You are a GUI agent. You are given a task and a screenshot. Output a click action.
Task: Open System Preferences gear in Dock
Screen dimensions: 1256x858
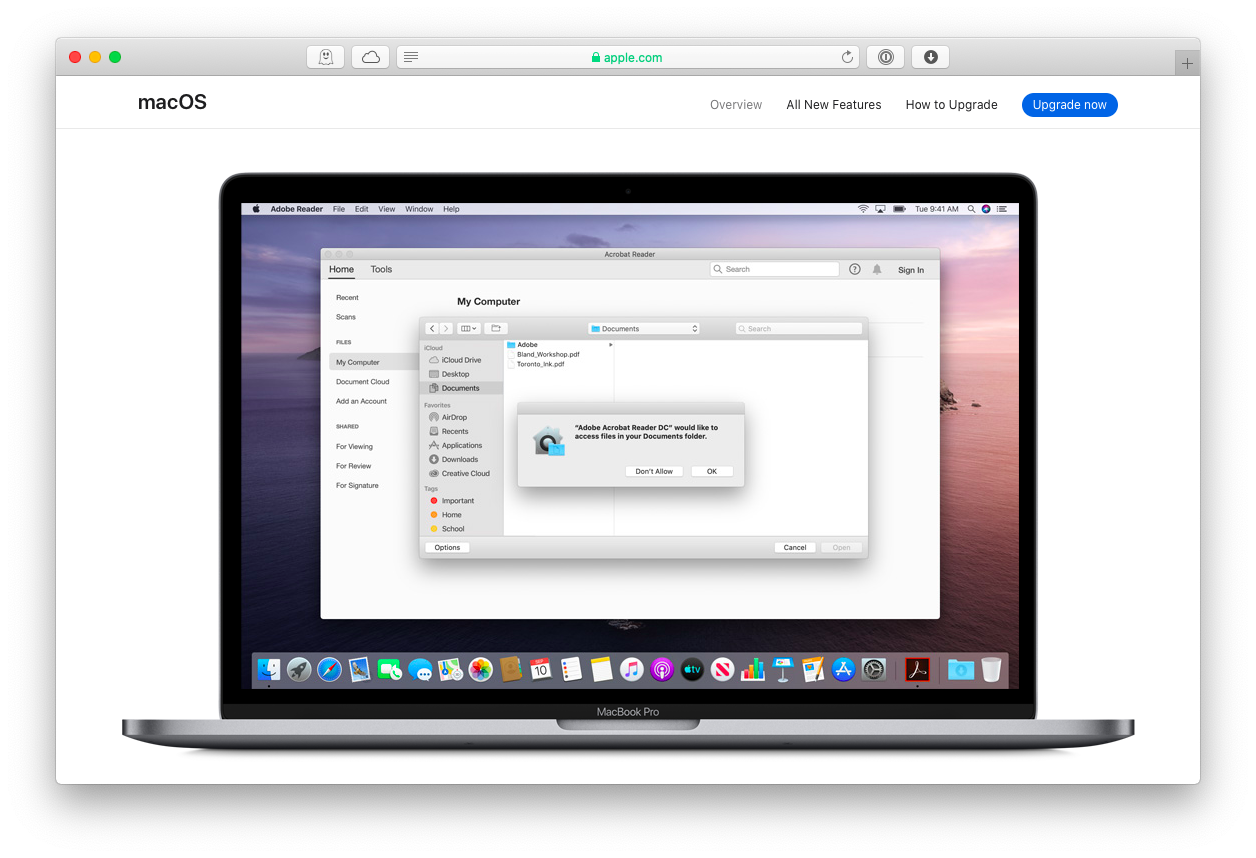coord(874,669)
